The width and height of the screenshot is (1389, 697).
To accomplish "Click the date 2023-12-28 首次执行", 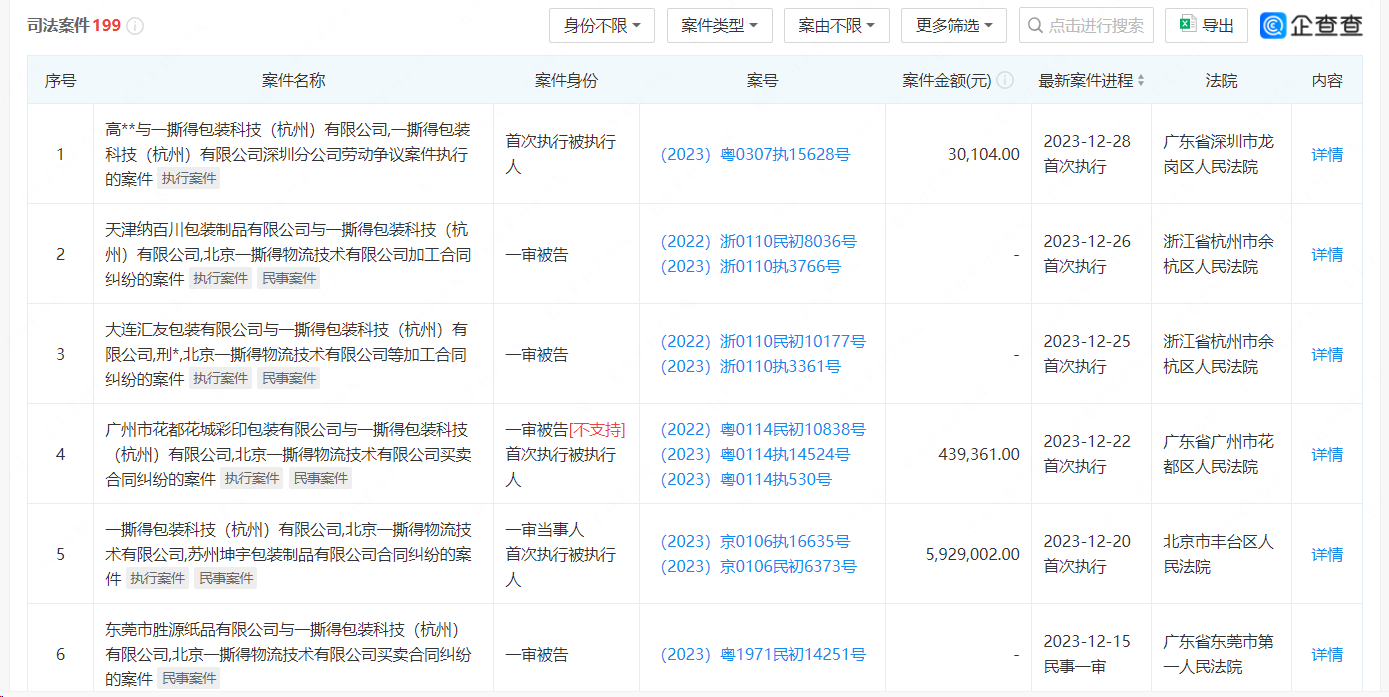I will 1087,154.
